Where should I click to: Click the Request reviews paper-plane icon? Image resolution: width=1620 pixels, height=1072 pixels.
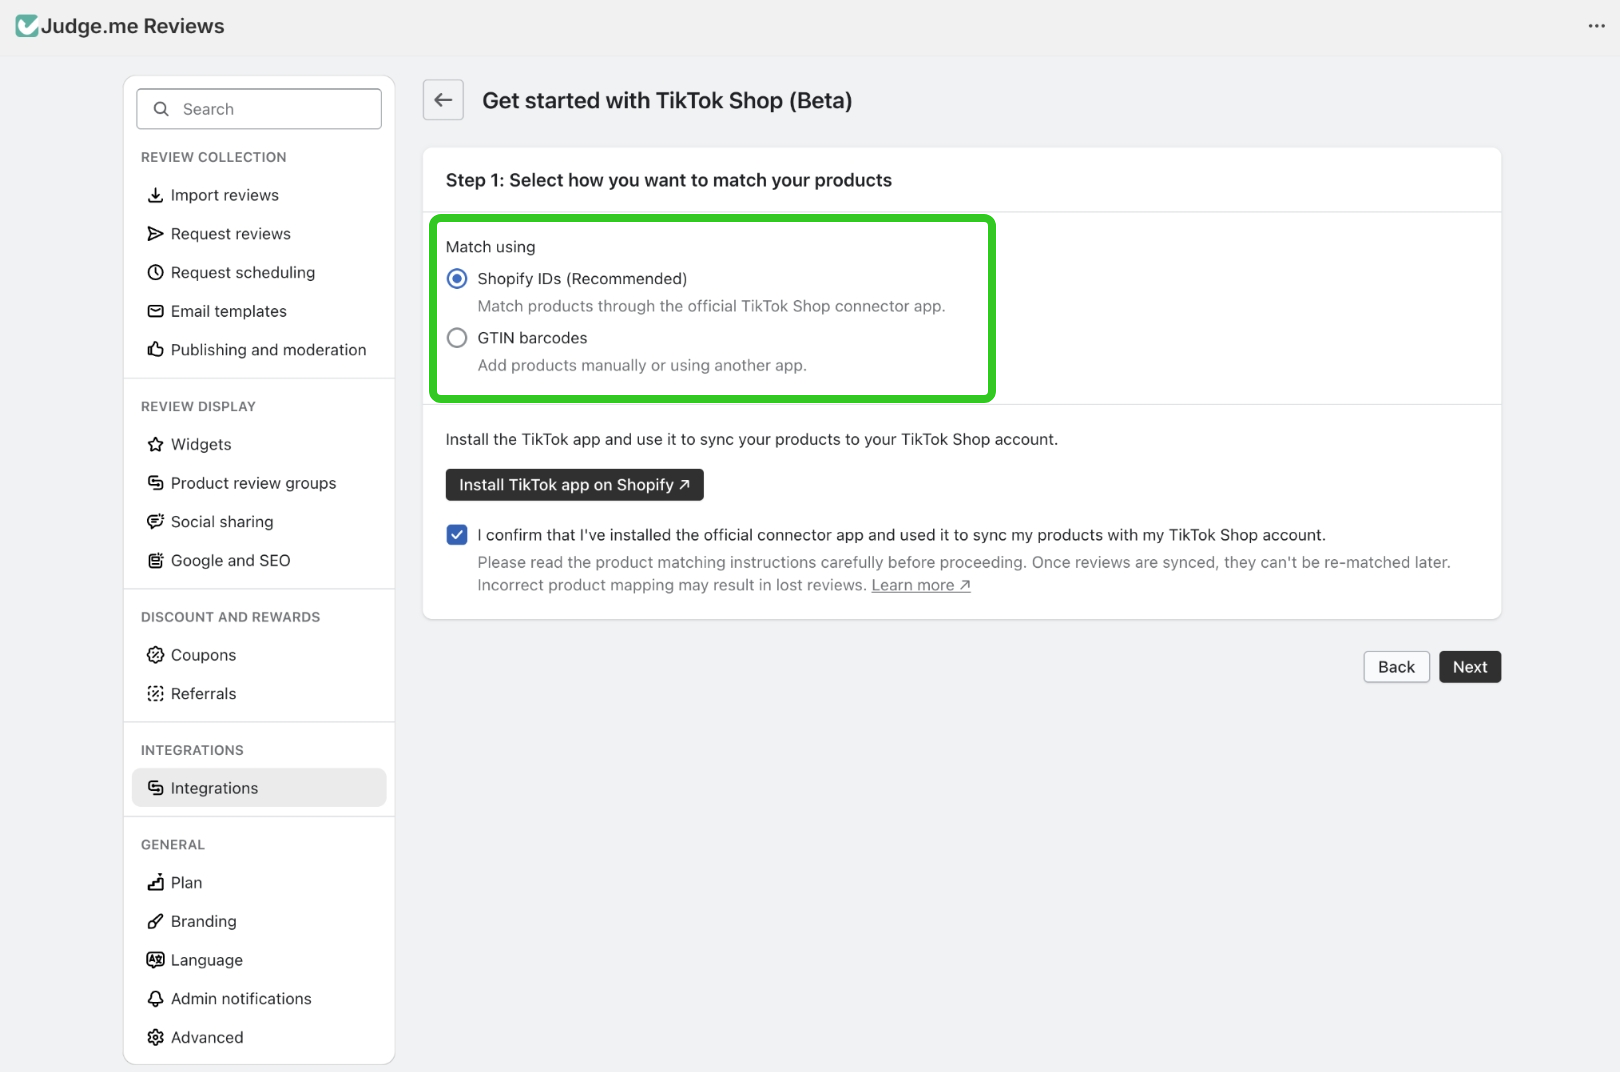[155, 234]
